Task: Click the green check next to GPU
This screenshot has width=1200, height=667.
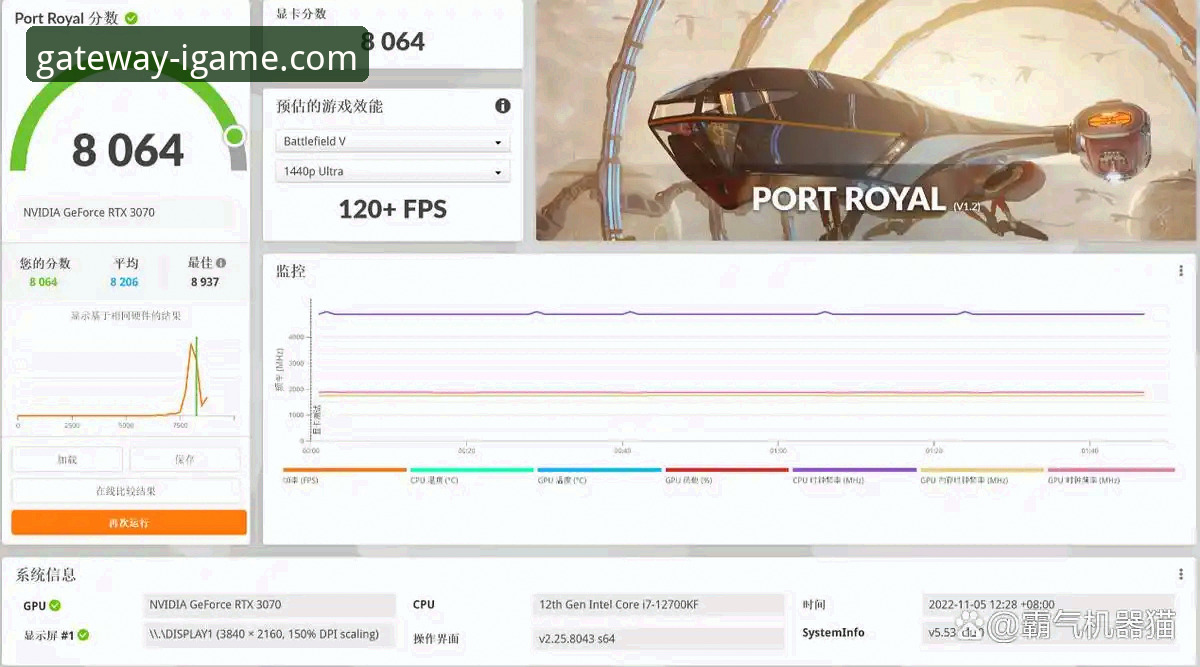Action: click(x=55, y=605)
